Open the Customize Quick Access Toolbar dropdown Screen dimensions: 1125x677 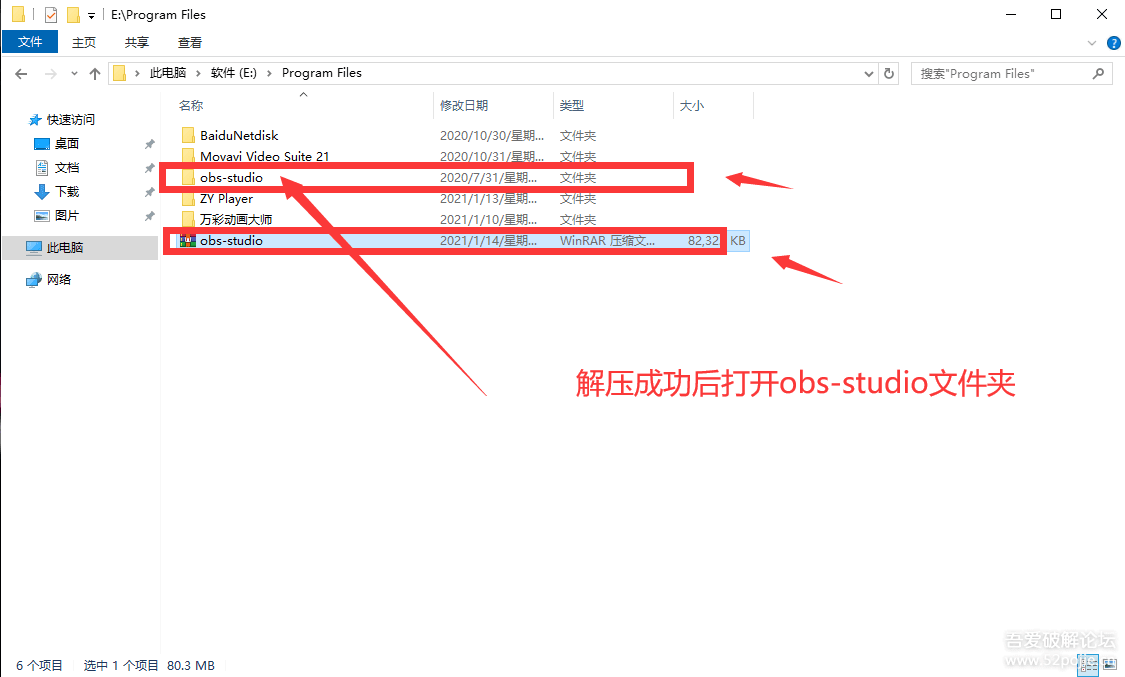[x=91, y=15]
